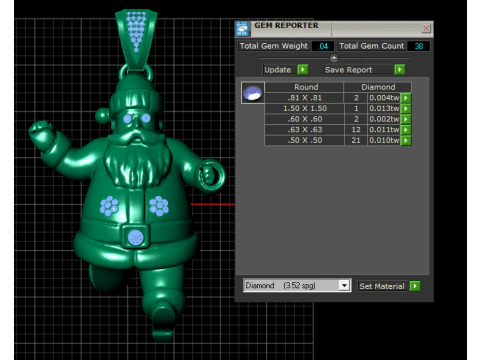Click green arrow for the 0.004tw row
480x360 pixels.
[x=406, y=98]
